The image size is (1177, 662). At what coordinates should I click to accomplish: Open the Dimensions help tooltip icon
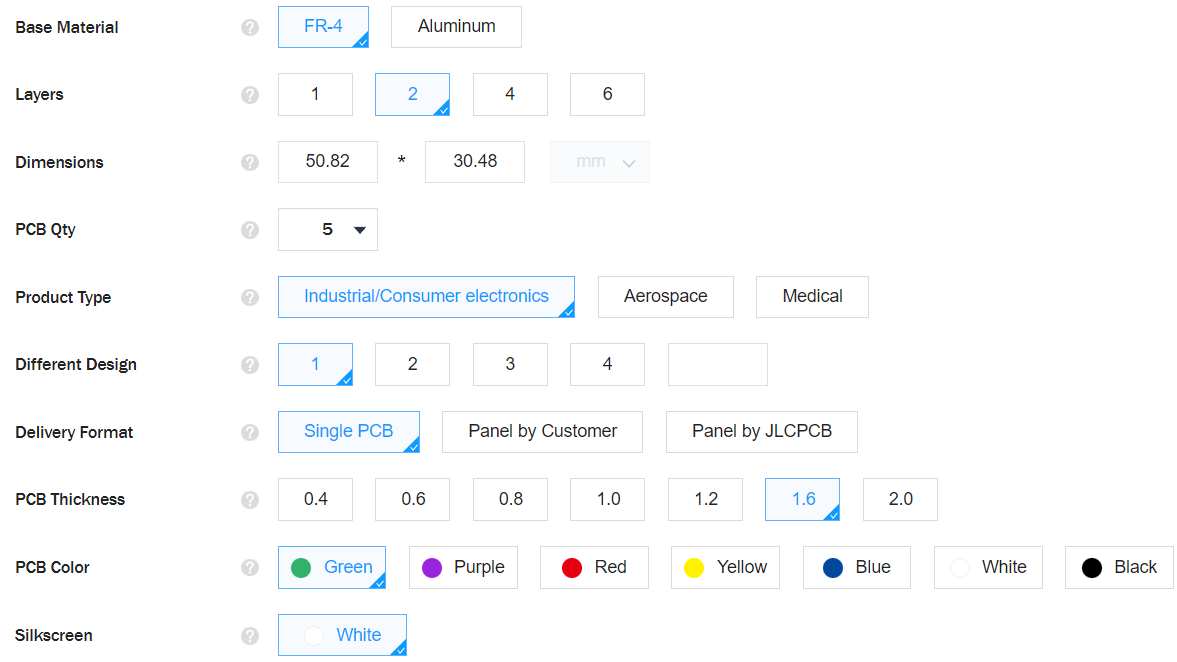250,162
